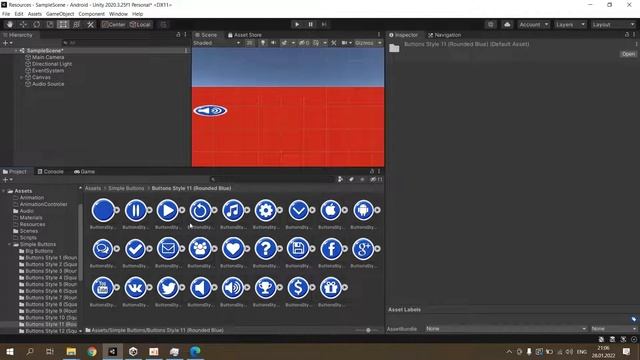Screen dimensions: 640x360
Task: Open the Account dropdown
Action: tap(533, 24)
